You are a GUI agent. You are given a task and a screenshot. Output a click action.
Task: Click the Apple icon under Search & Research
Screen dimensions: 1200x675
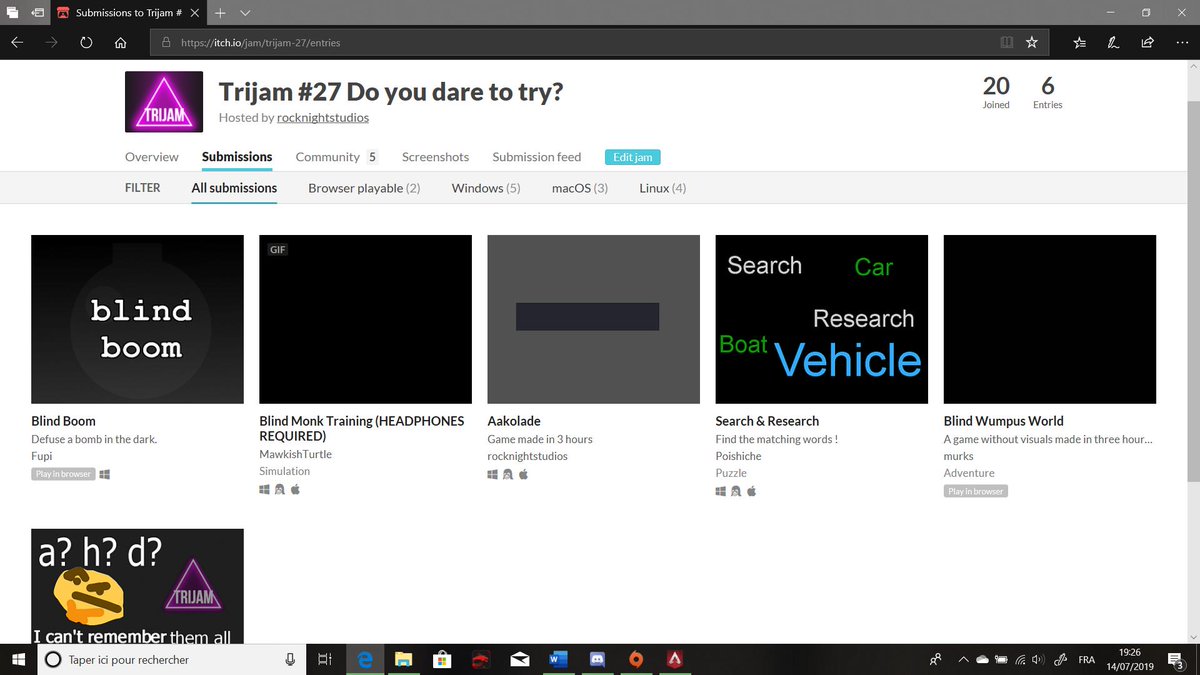click(x=752, y=491)
